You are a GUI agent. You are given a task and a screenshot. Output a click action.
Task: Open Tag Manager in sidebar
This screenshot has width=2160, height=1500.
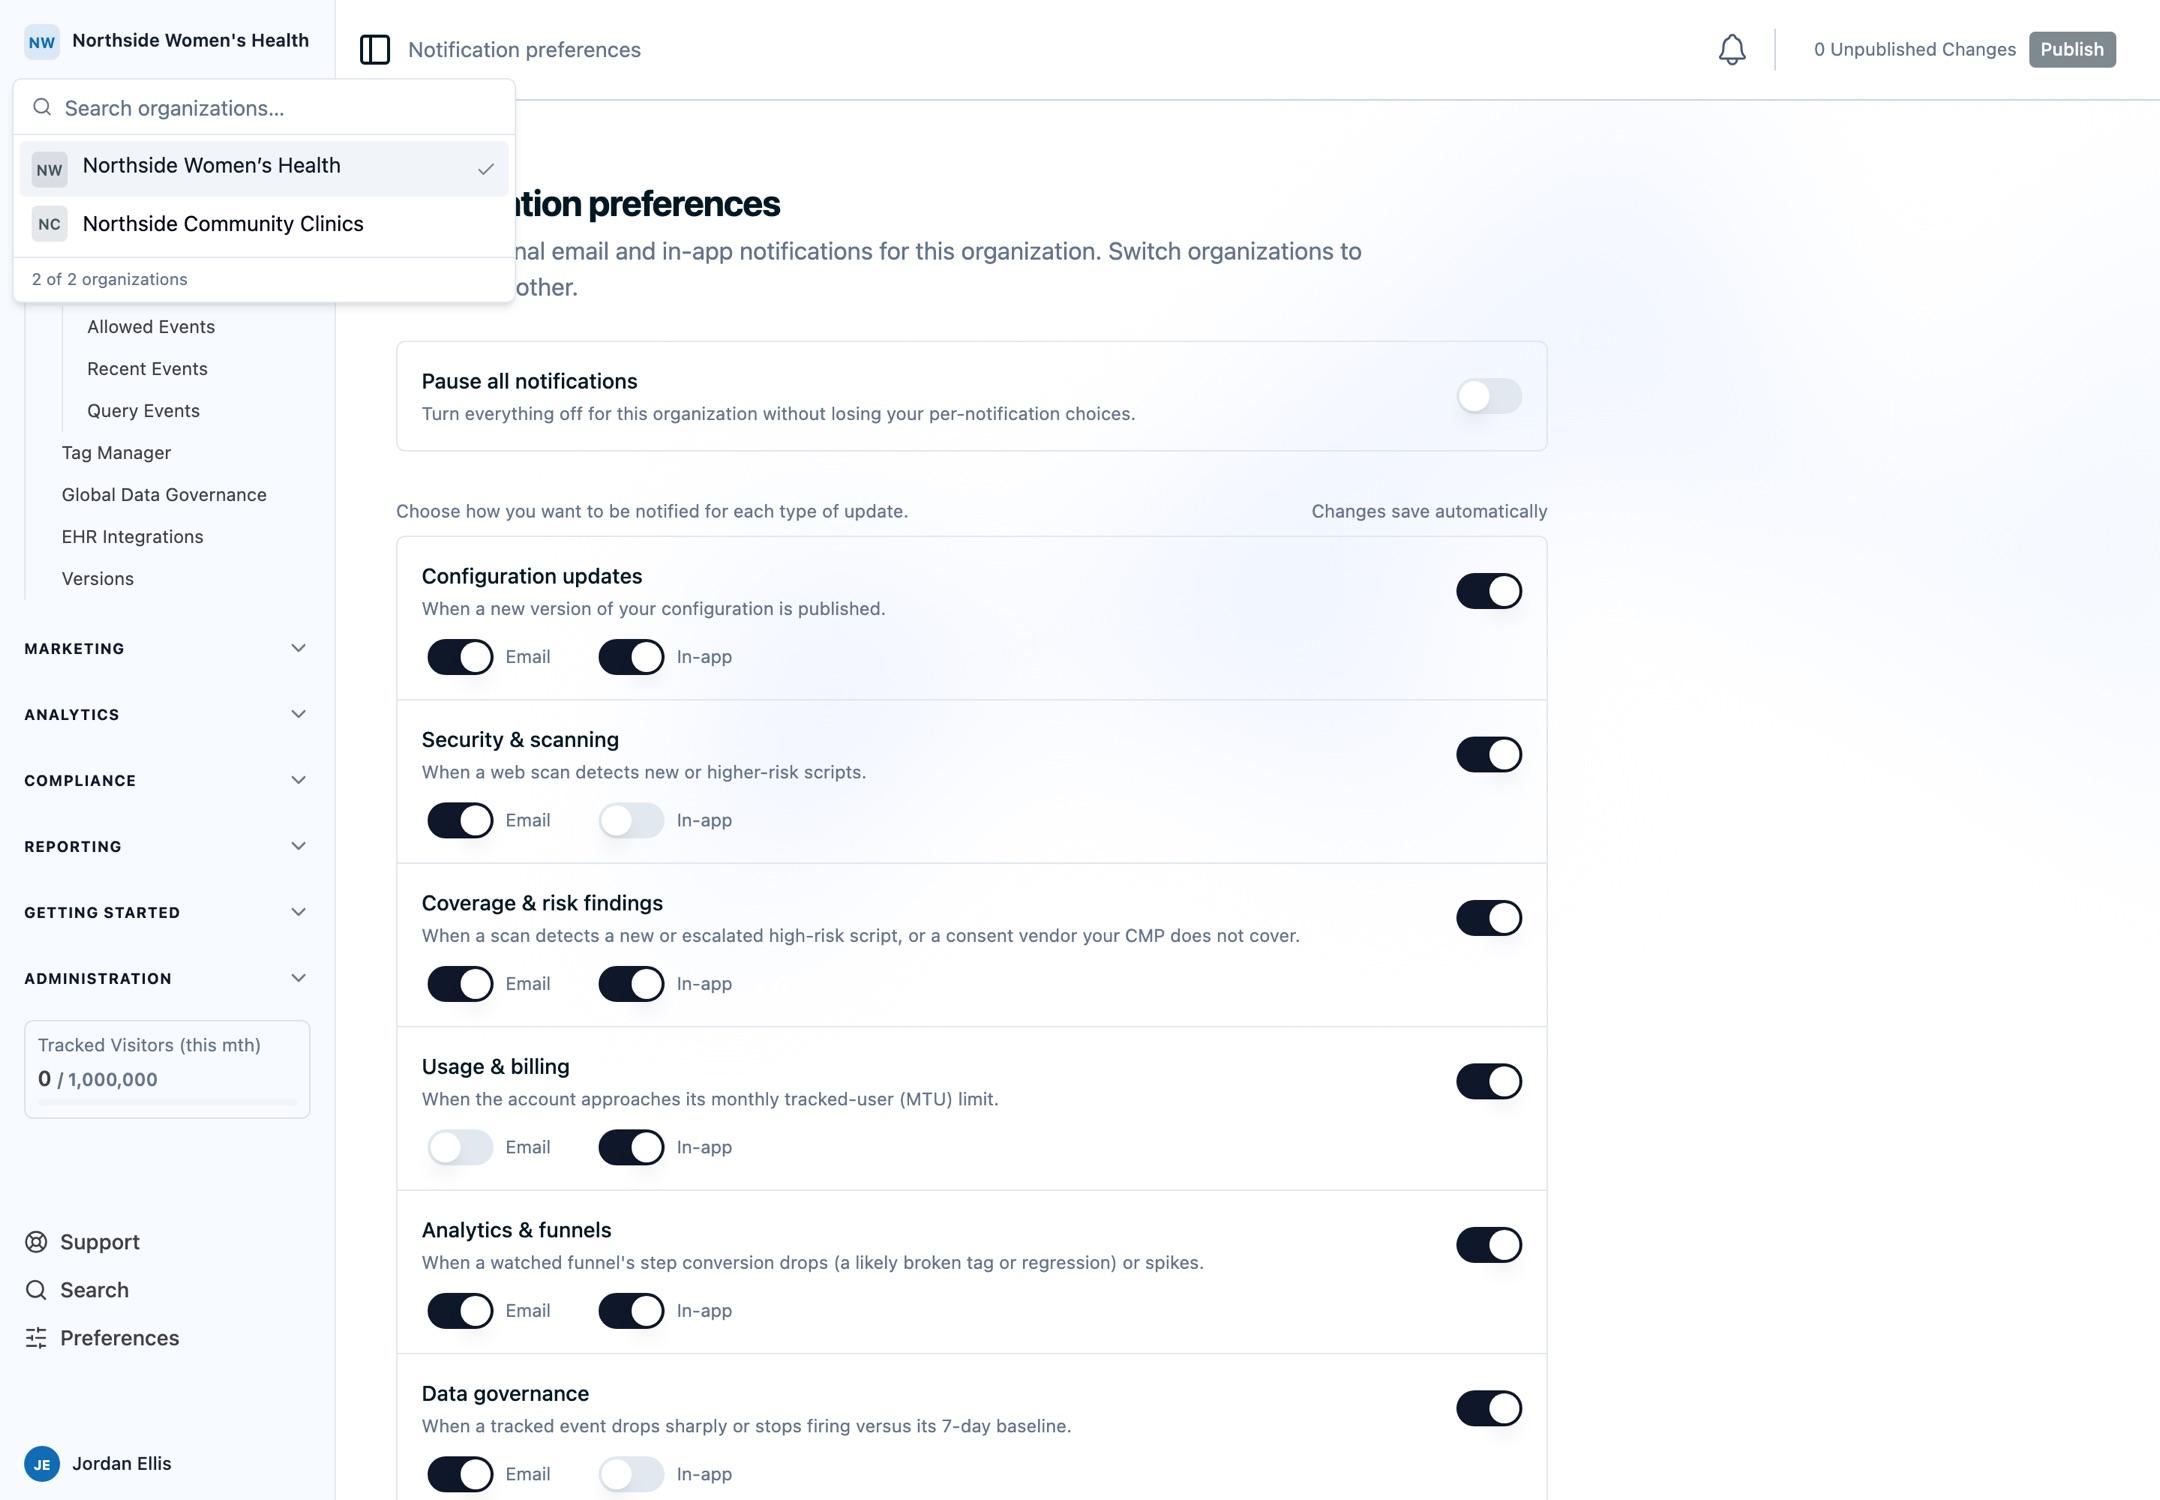pos(116,453)
